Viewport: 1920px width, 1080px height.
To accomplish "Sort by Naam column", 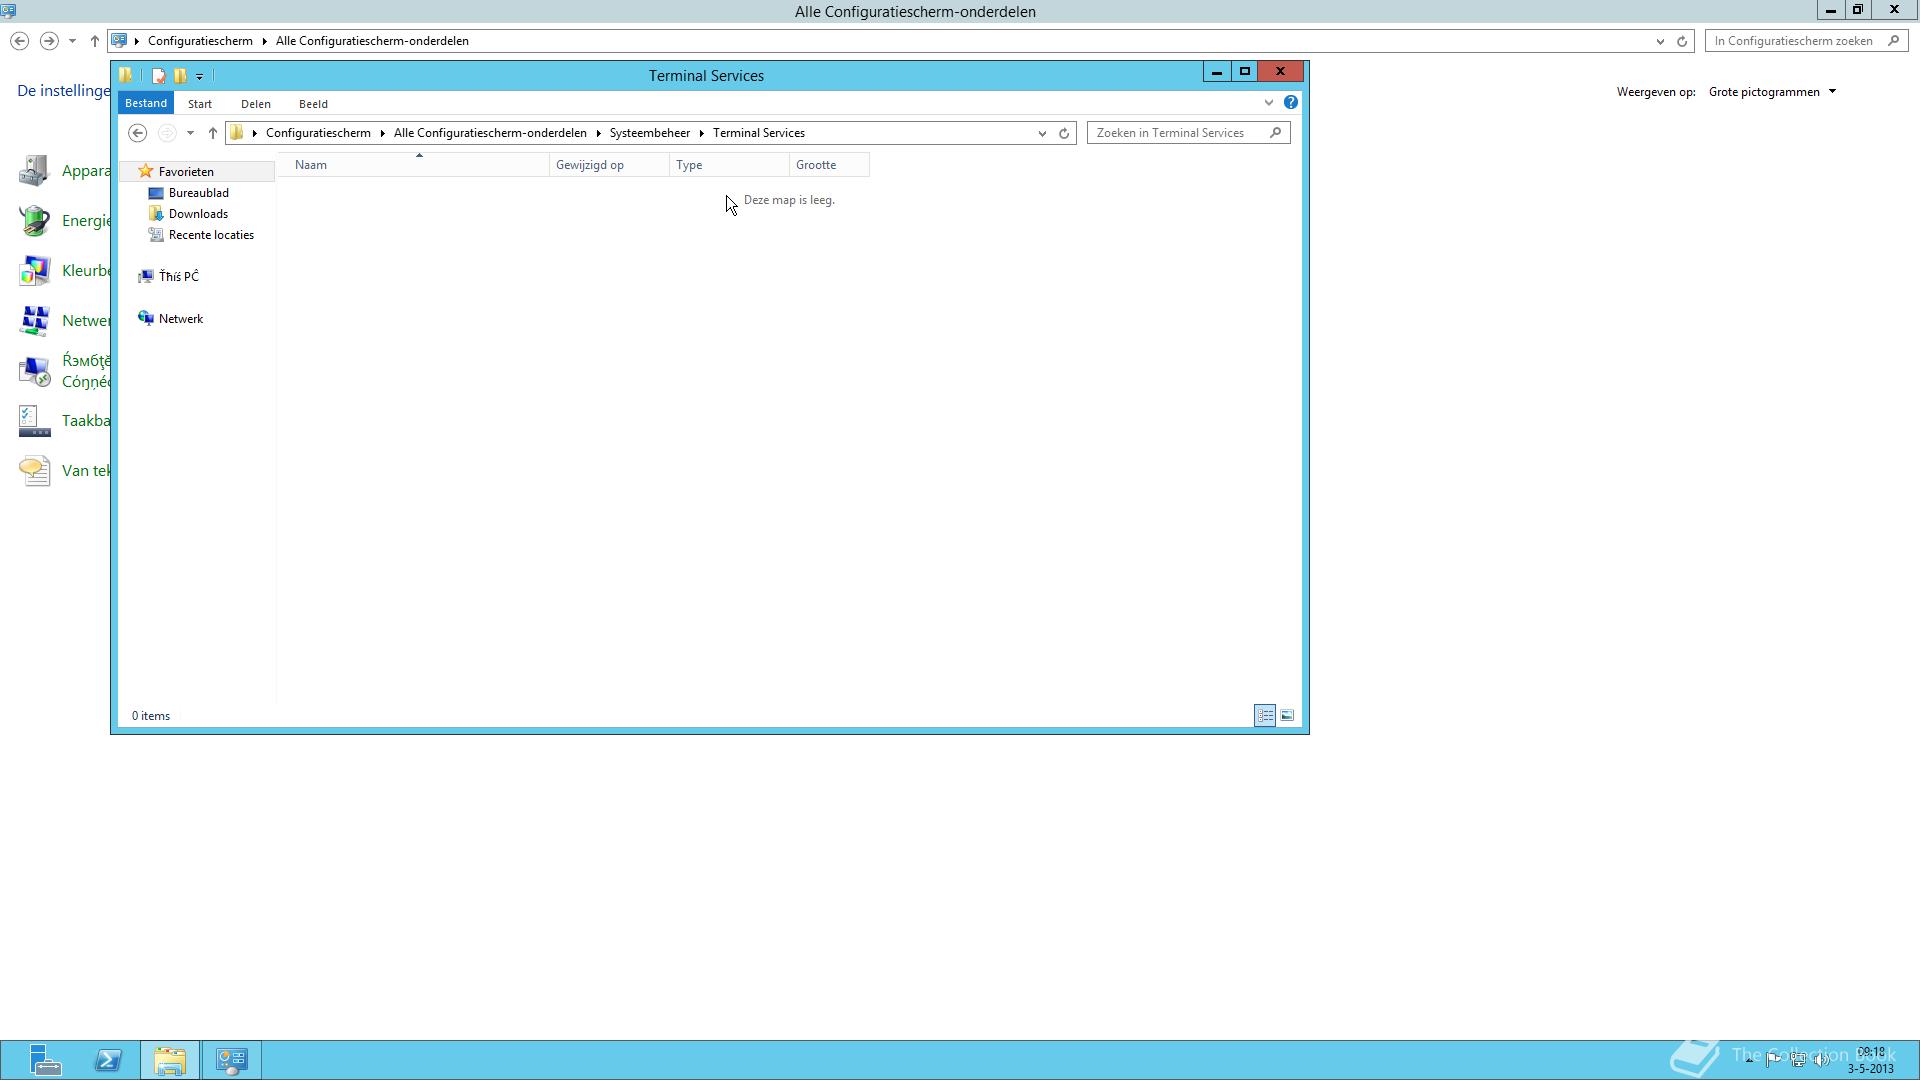I will (414, 165).
